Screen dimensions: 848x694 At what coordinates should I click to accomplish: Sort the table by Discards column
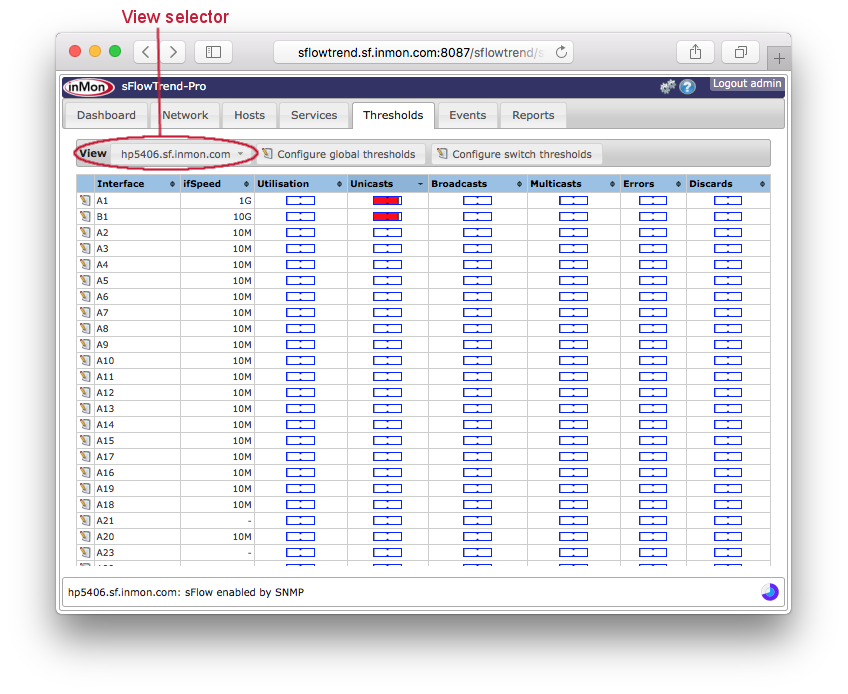pyautogui.click(x=728, y=184)
